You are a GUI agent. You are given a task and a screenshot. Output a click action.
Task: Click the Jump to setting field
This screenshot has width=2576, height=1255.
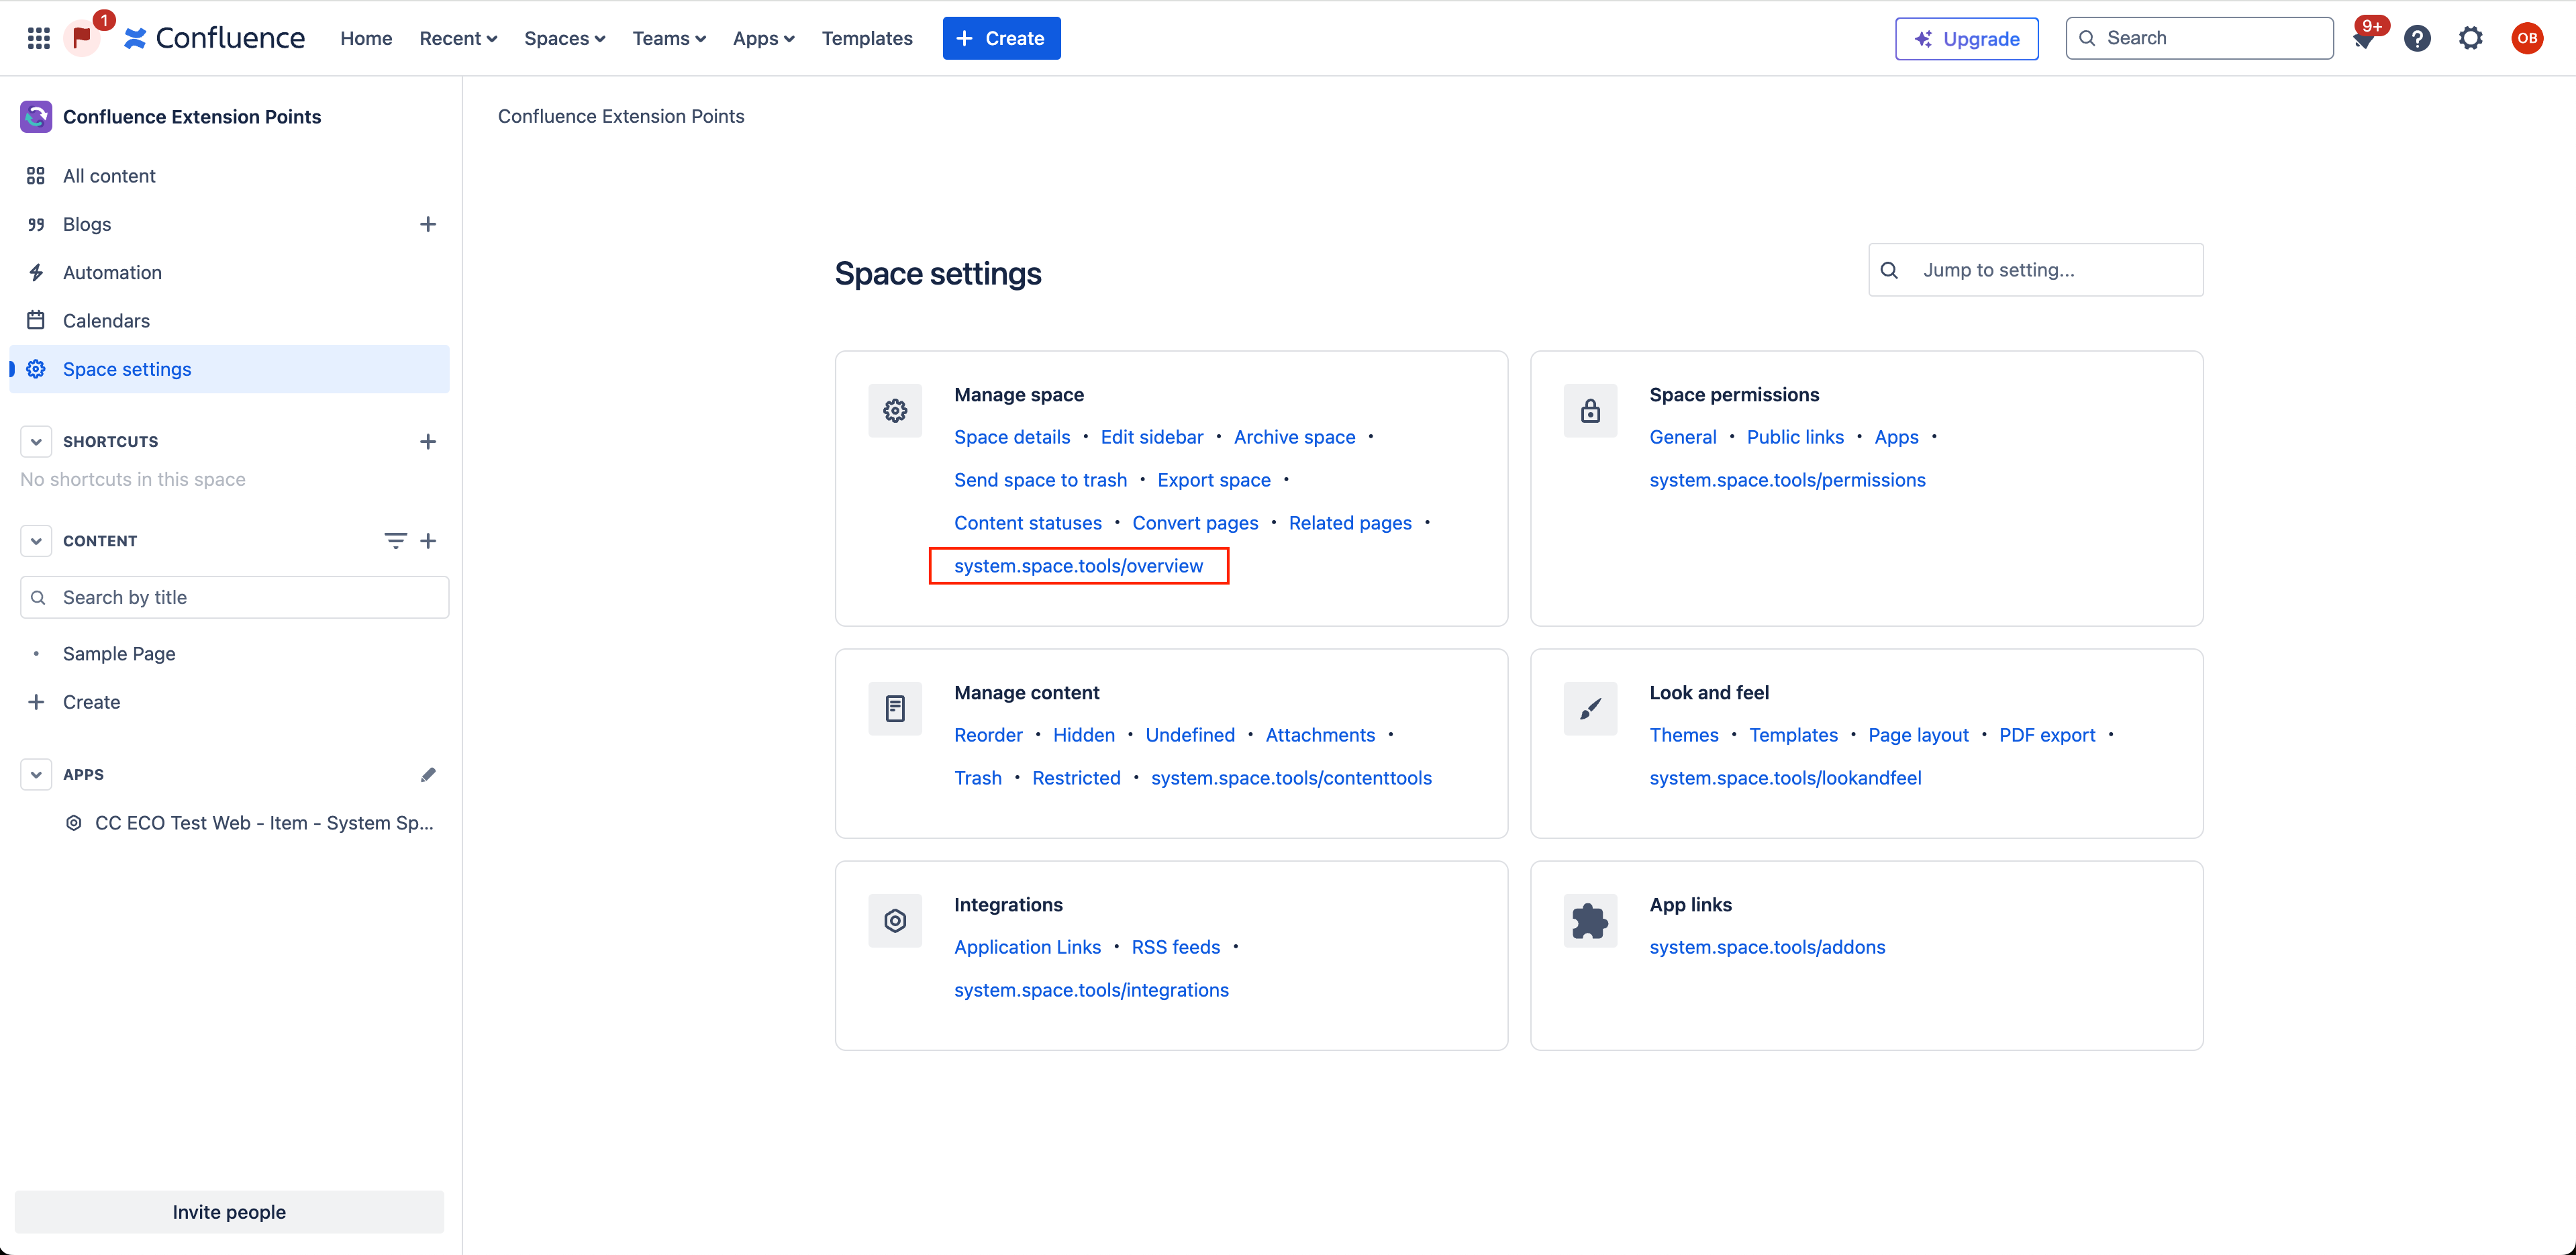coord(2035,269)
